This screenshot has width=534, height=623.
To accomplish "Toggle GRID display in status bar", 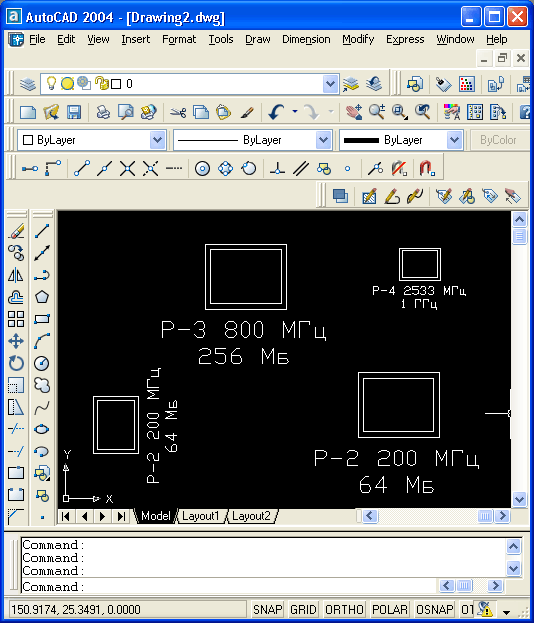I will tap(303, 609).
